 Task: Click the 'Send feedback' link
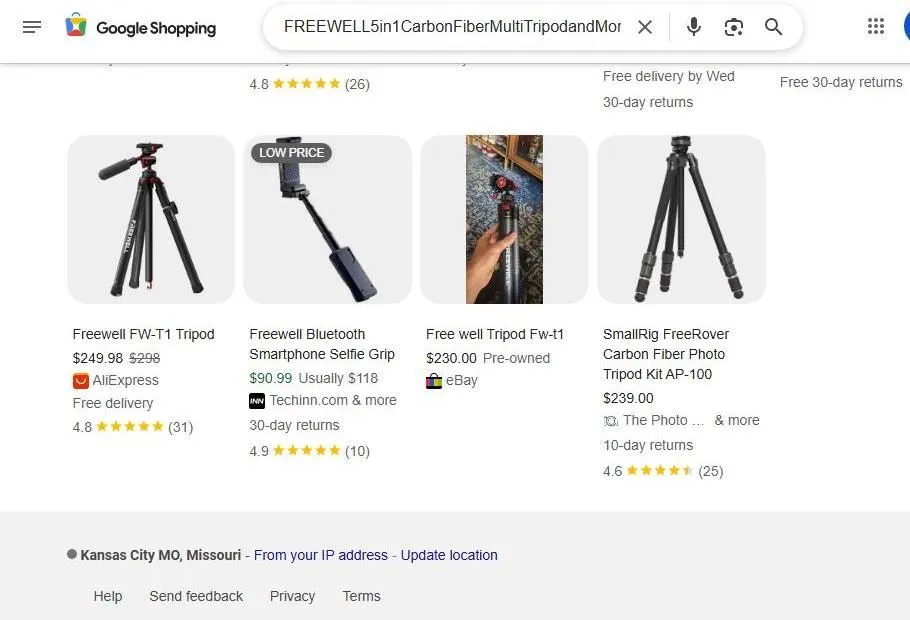(x=196, y=596)
